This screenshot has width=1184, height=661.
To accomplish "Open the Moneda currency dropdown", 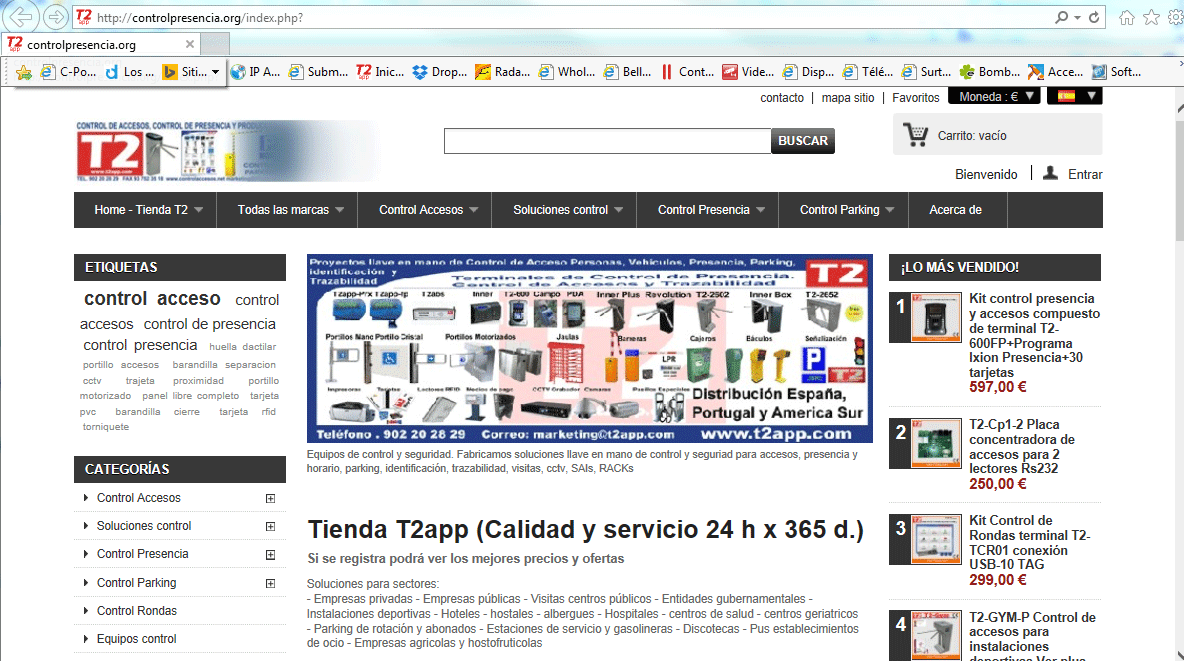I will [x=995, y=96].
